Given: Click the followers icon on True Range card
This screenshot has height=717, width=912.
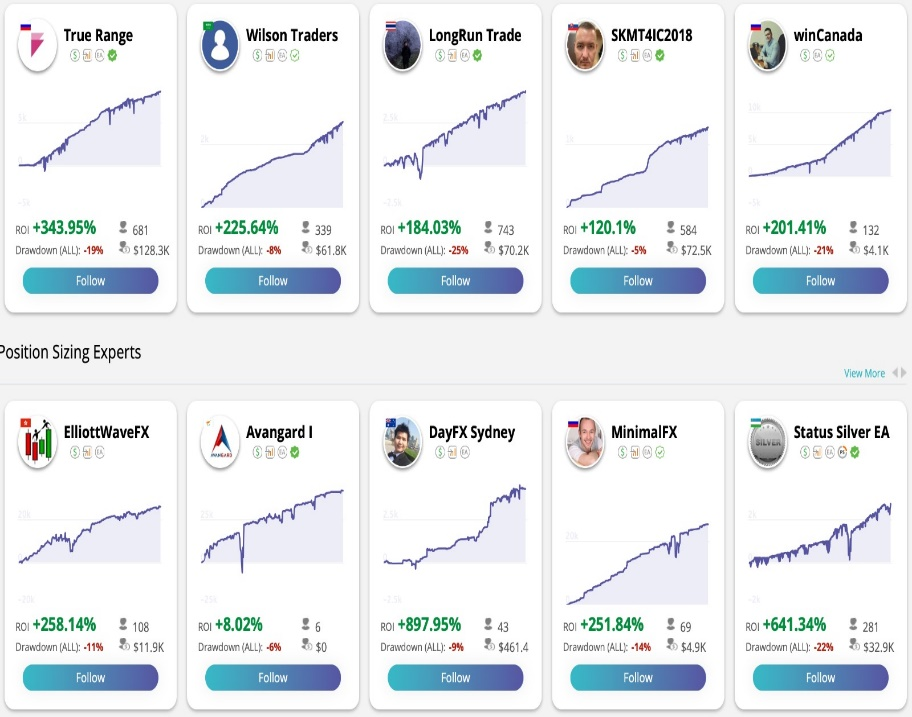Looking at the screenshot, I should (x=123, y=228).
